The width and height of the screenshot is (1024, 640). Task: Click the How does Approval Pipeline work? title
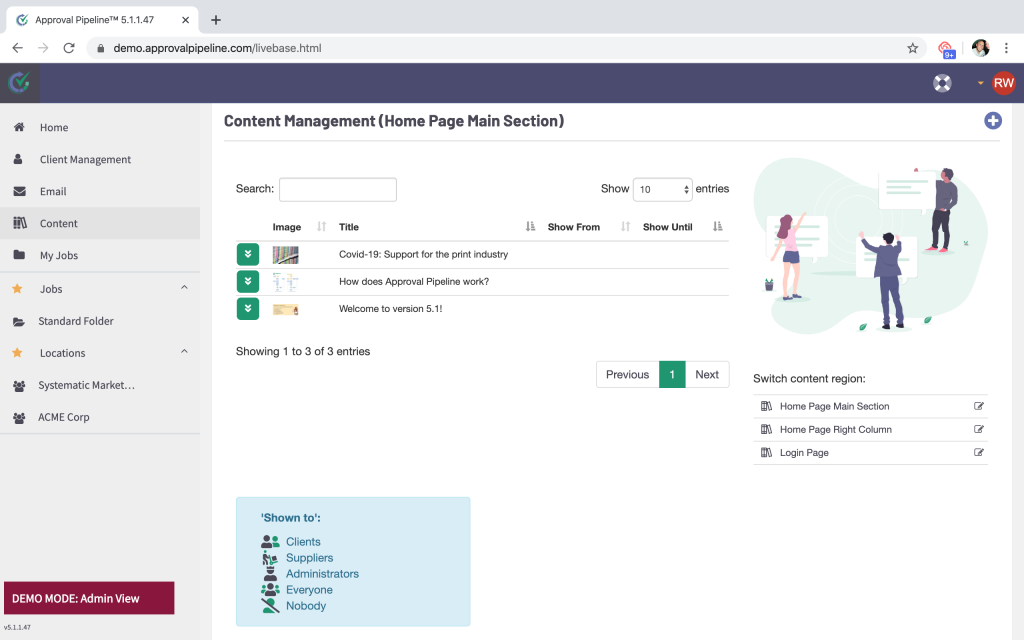[x=413, y=281]
